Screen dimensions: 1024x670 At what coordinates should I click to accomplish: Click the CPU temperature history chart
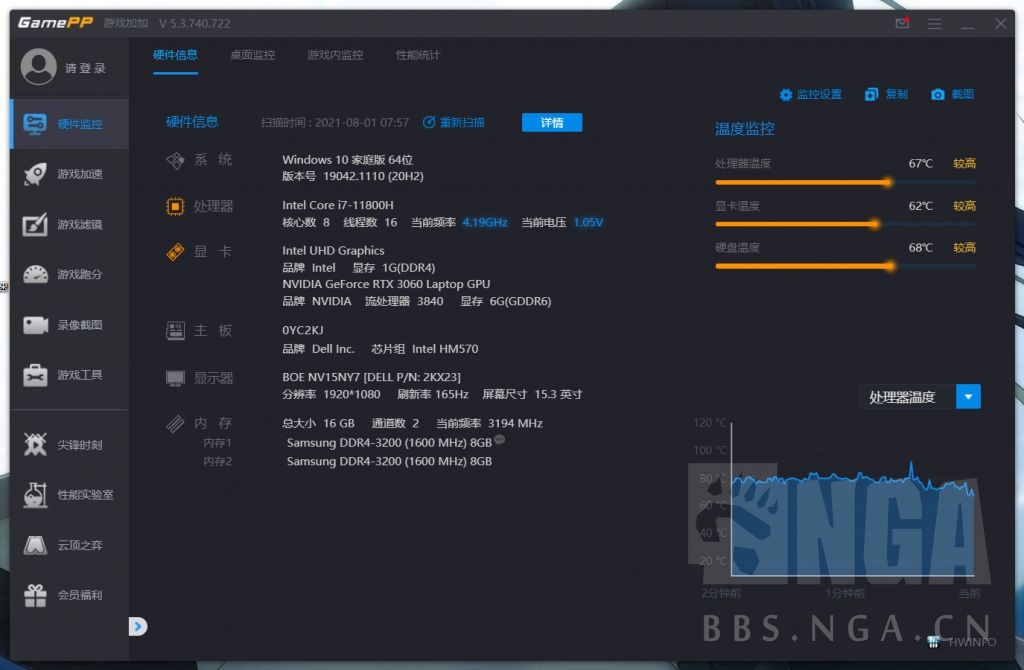pos(852,500)
